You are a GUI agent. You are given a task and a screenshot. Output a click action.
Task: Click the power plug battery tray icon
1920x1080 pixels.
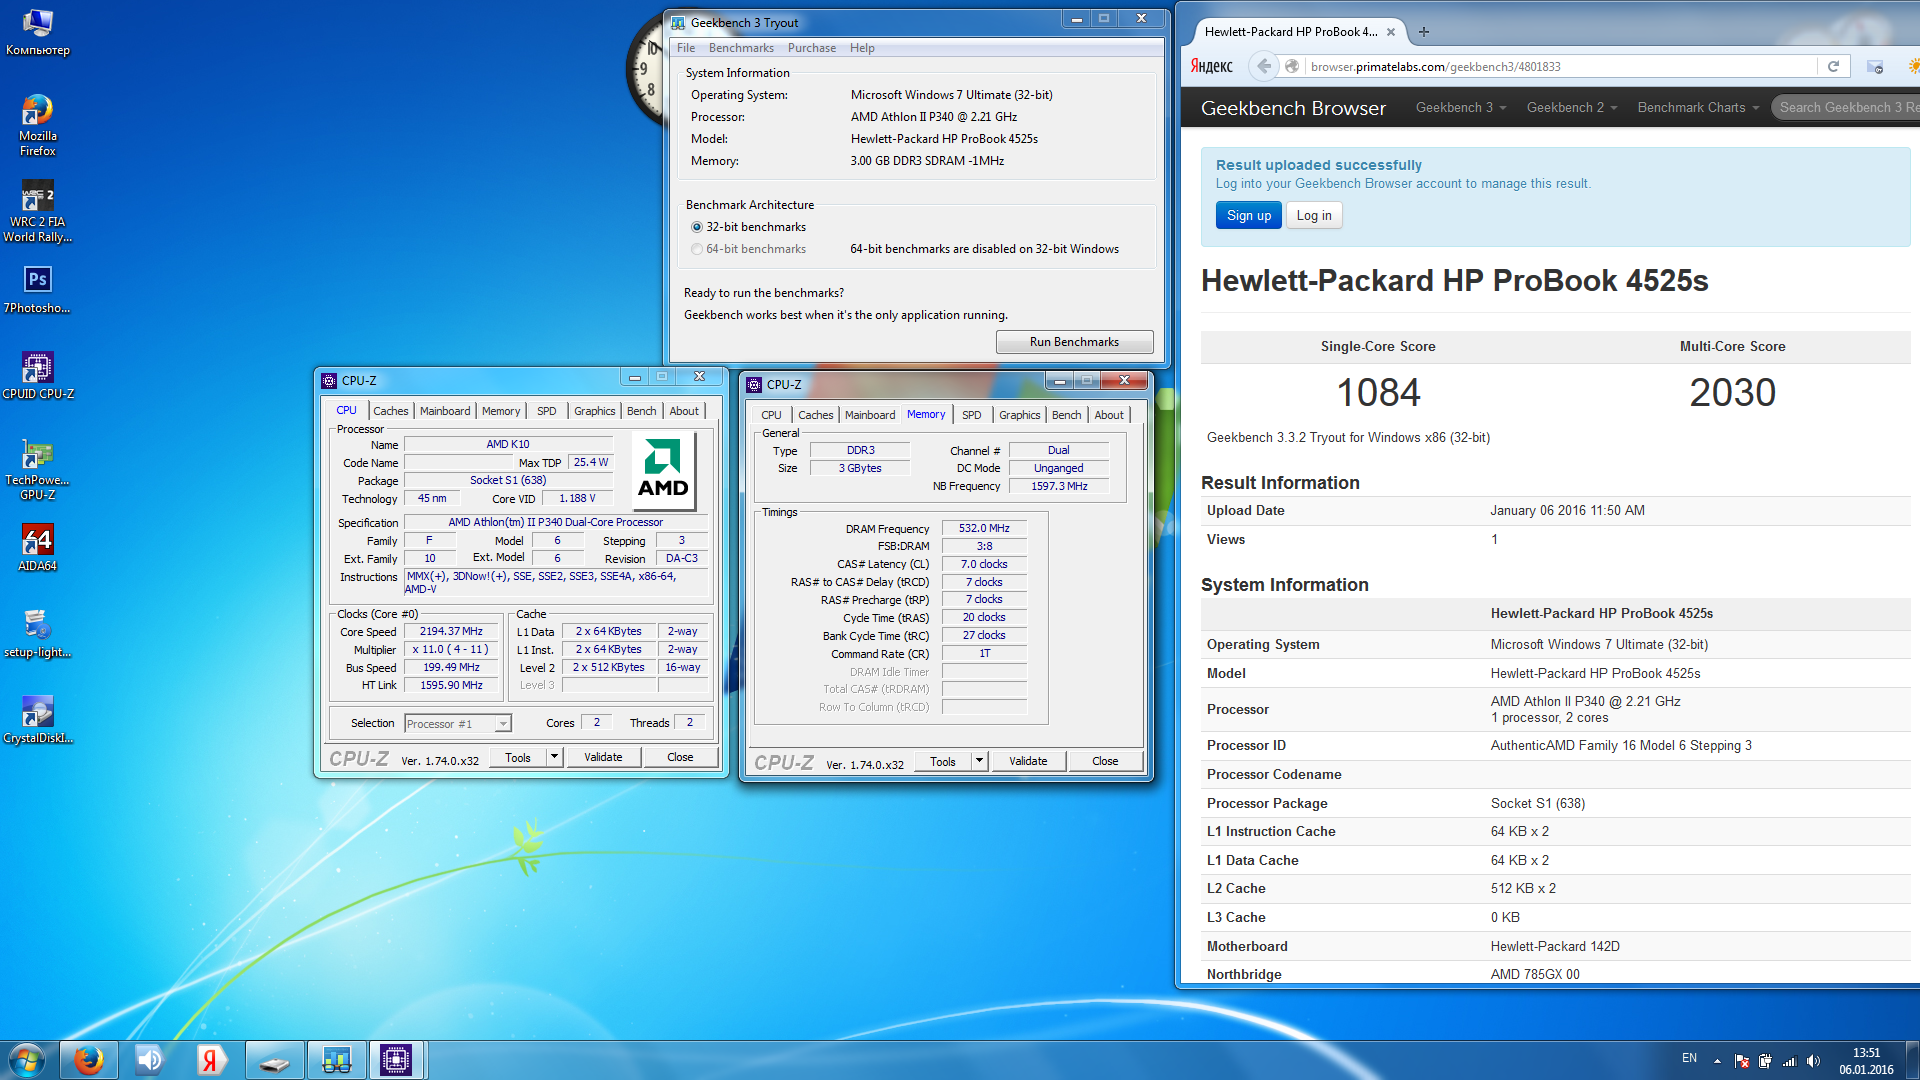click(1765, 1061)
